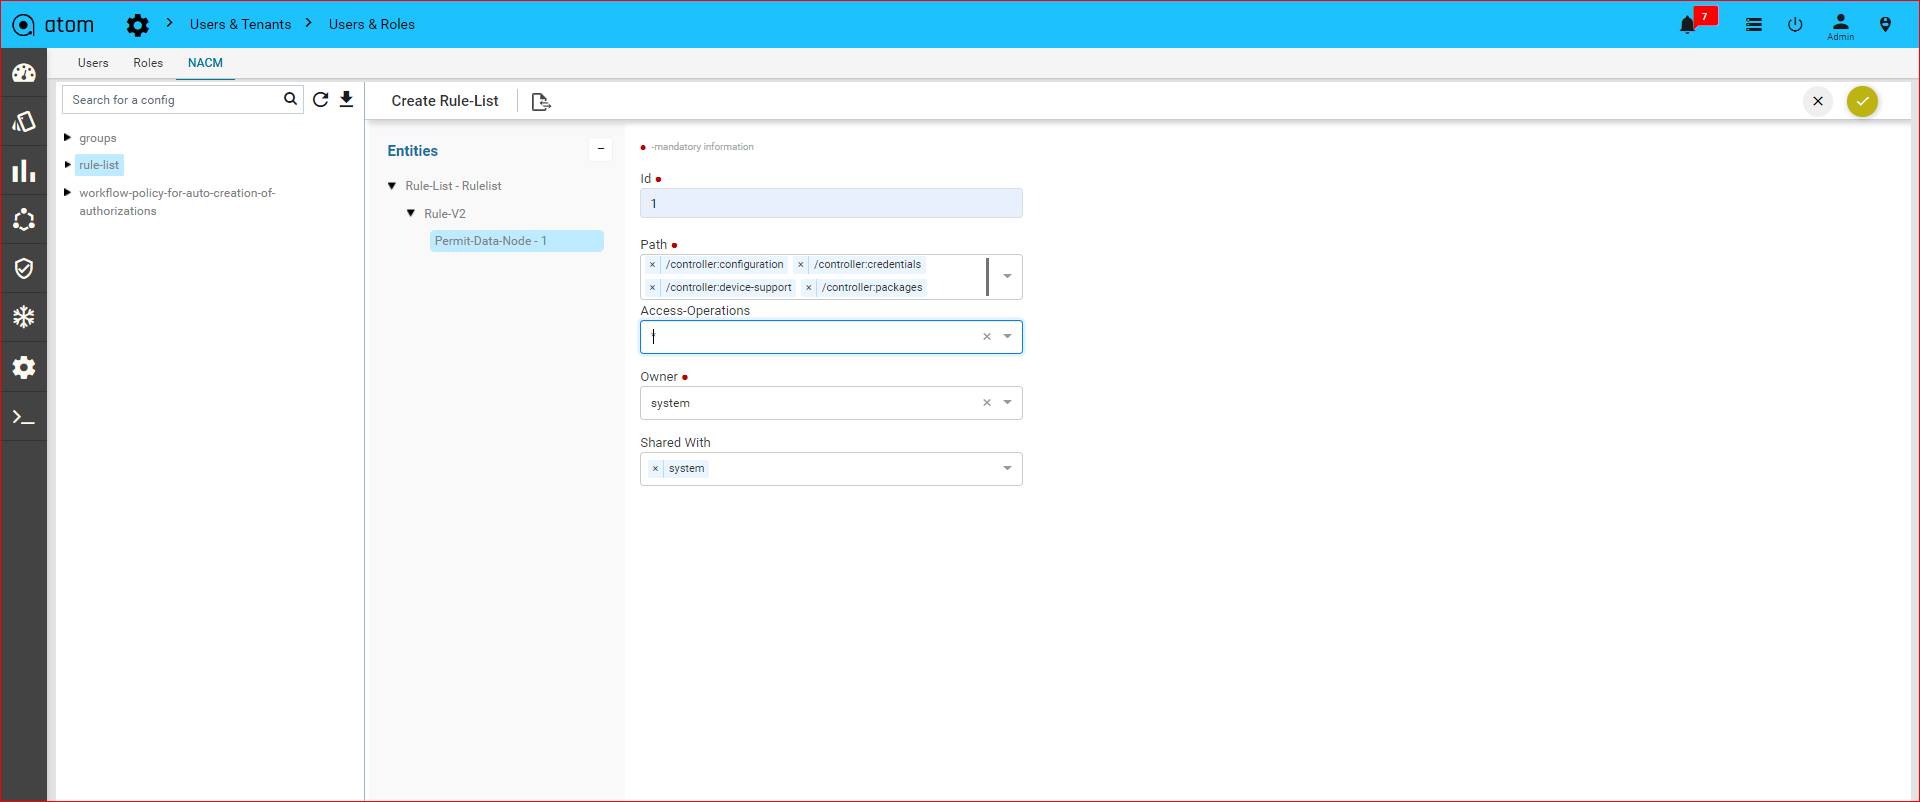Open notifications bell with 7 alerts
The height and width of the screenshot is (802, 1920).
click(1688, 25)
